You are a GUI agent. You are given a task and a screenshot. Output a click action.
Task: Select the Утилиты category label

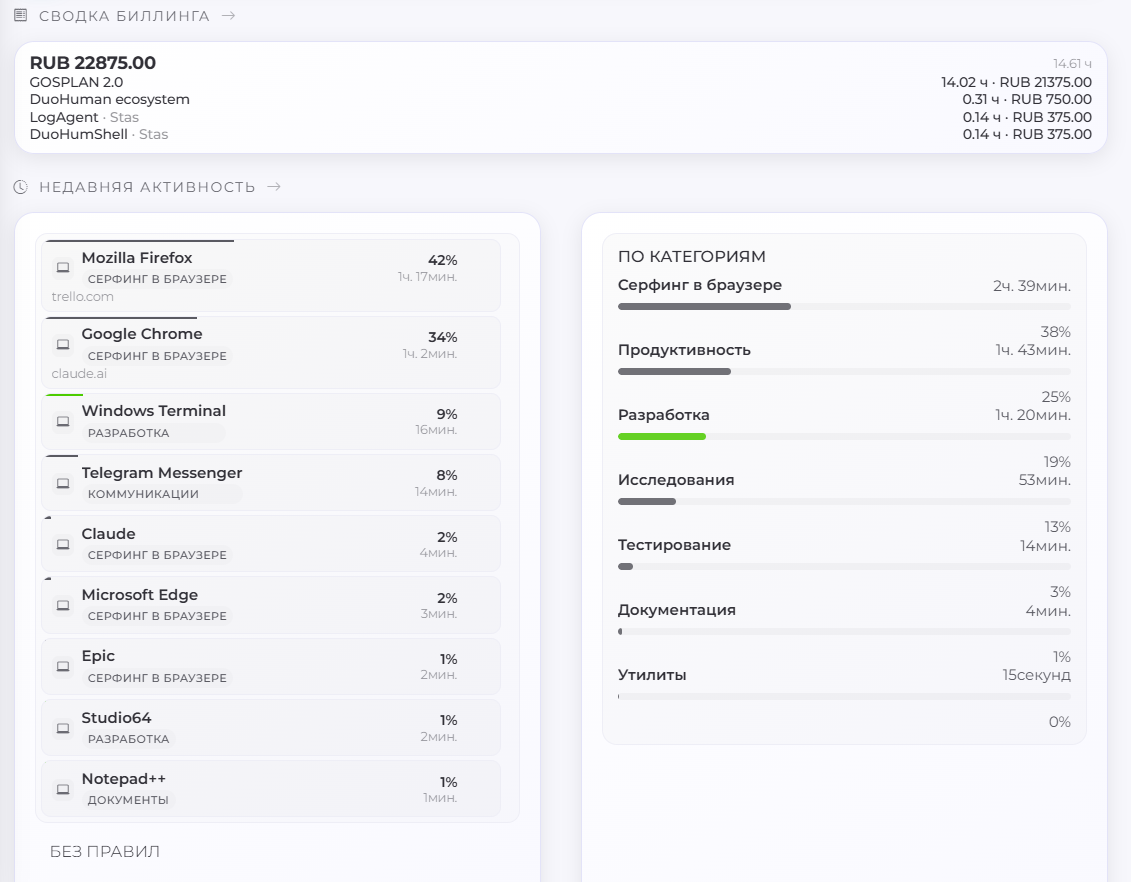pos(652,675)
